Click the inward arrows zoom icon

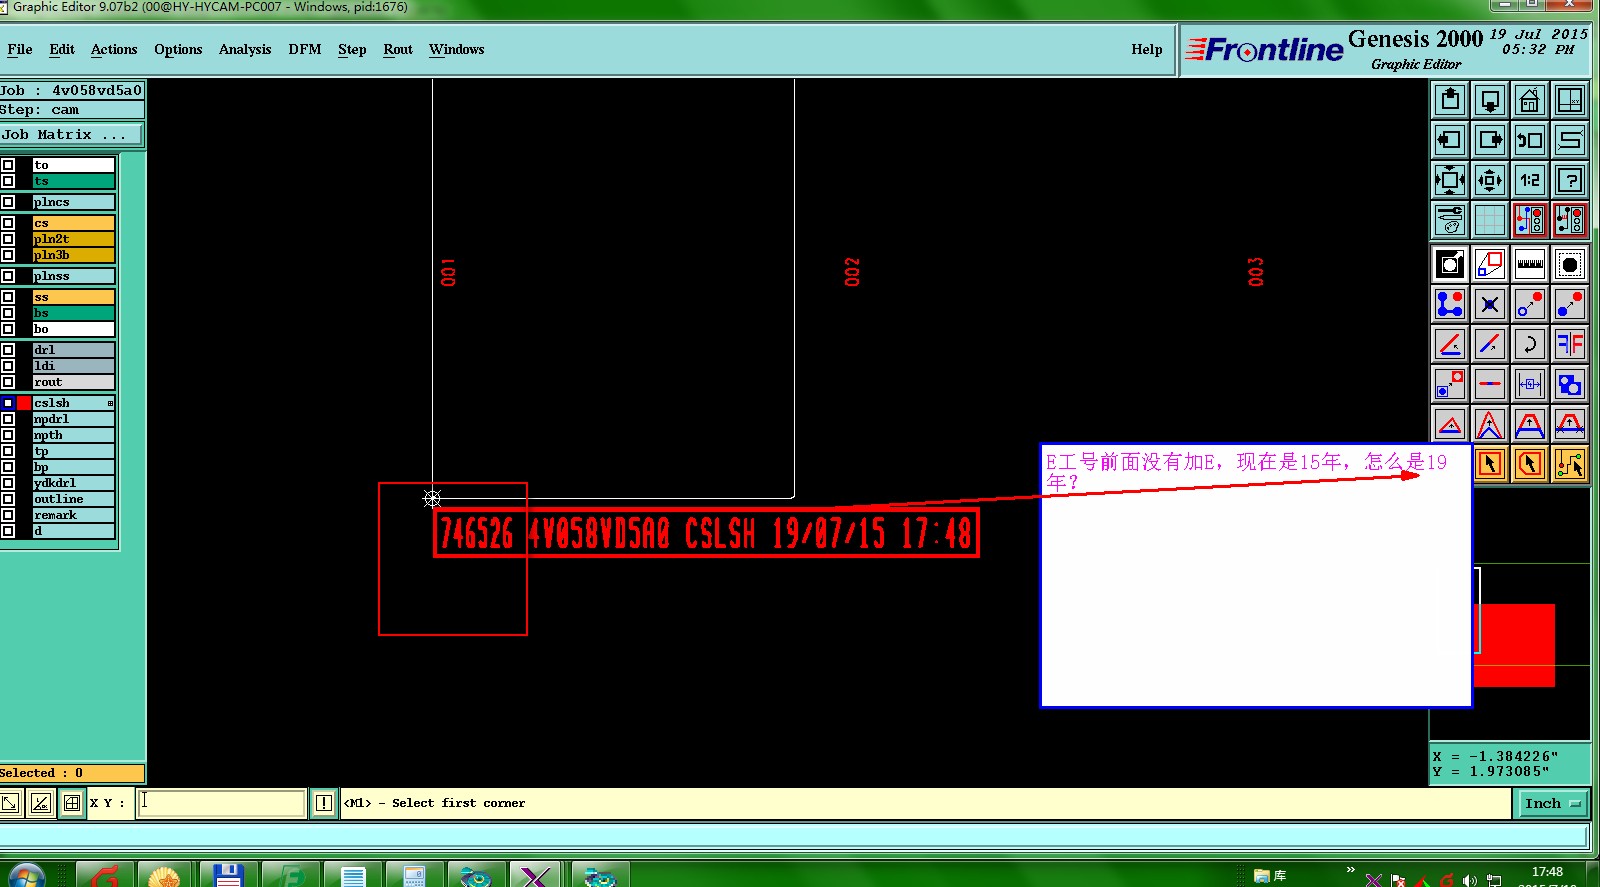(x=1490, y=180)
